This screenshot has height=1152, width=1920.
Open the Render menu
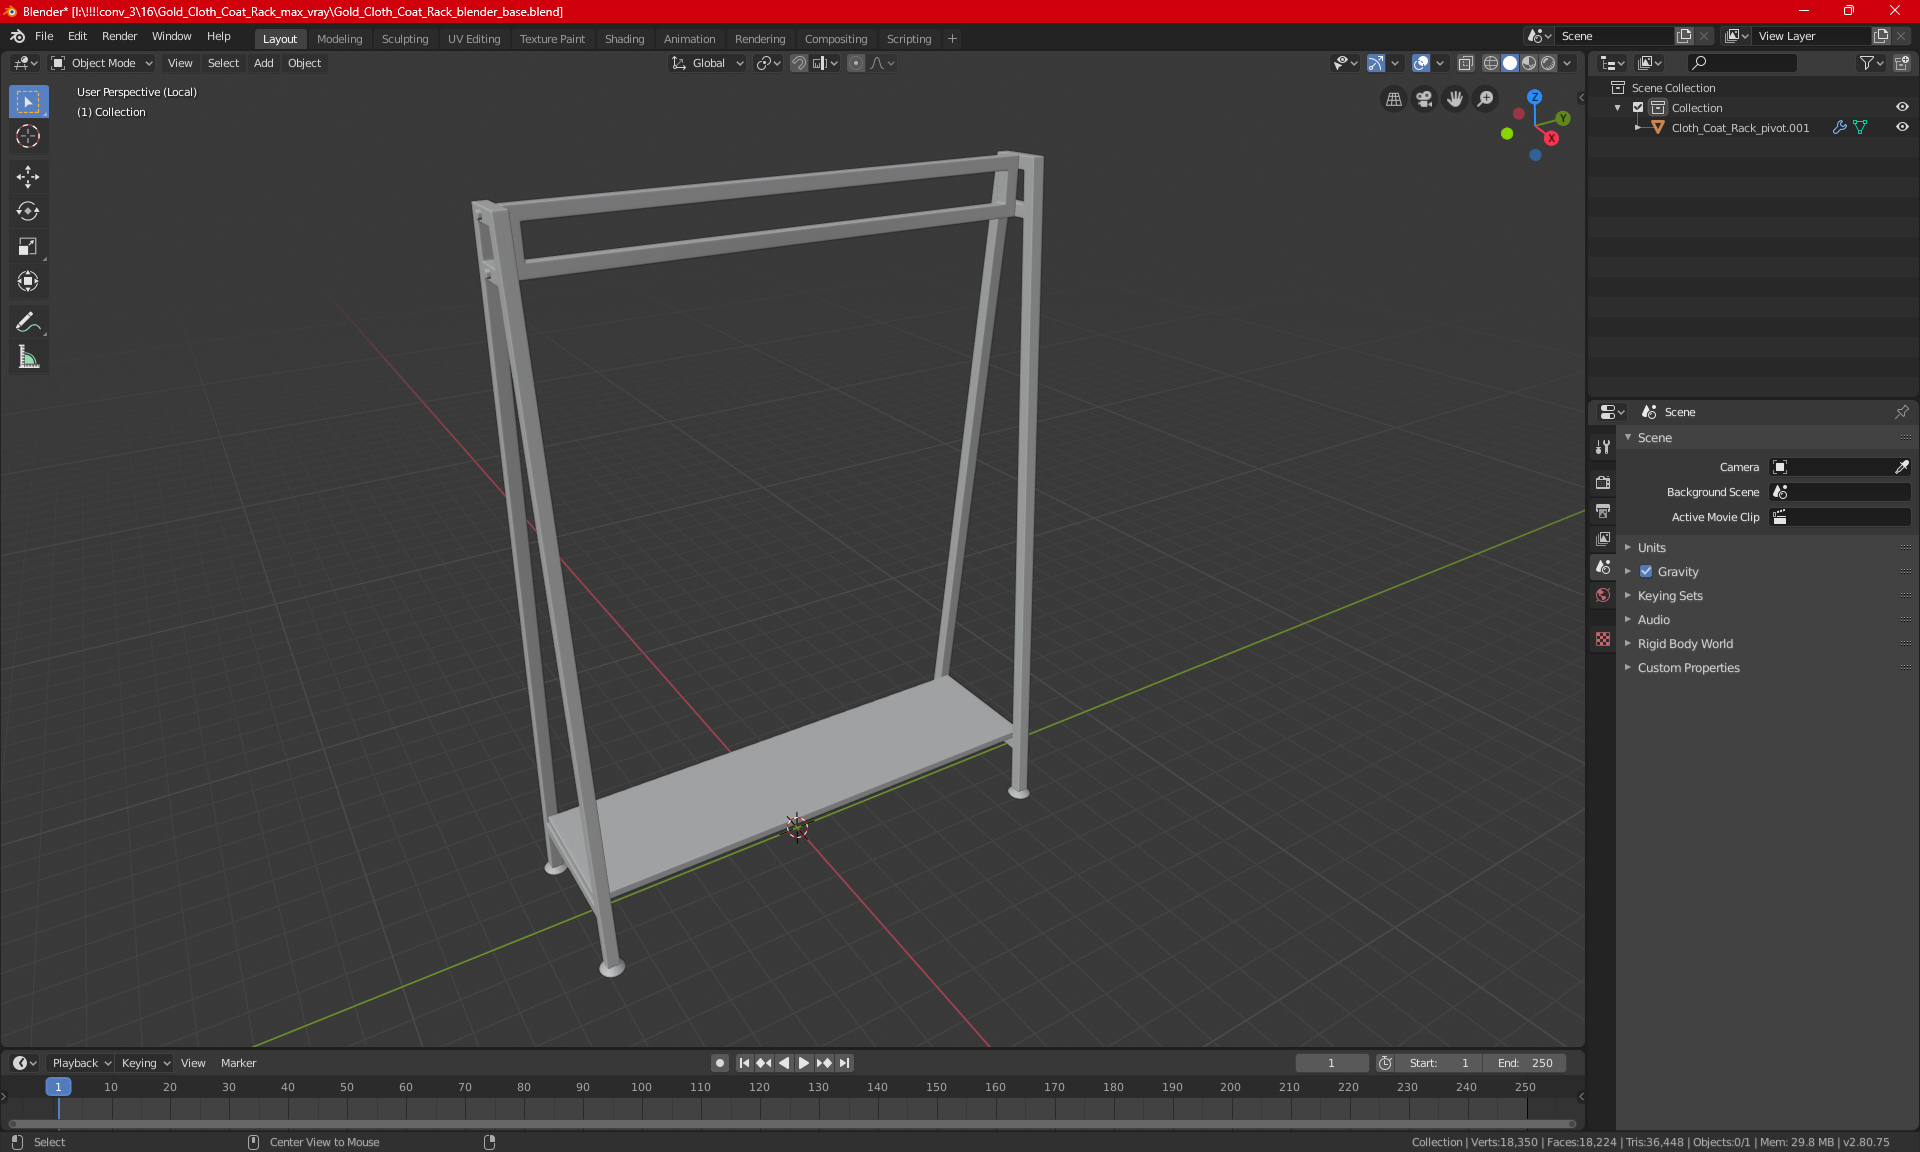click(x=119, y=36)
